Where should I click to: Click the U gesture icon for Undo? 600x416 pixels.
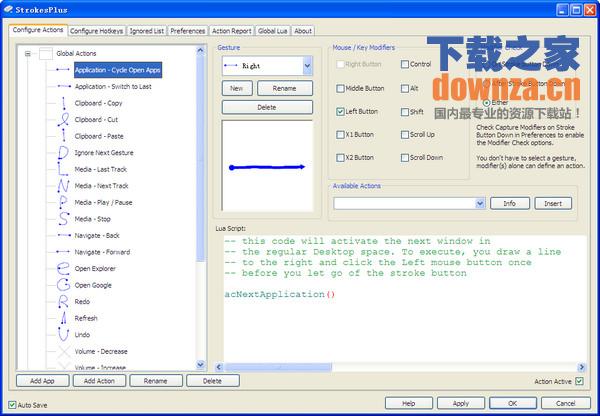pos(63,334)
